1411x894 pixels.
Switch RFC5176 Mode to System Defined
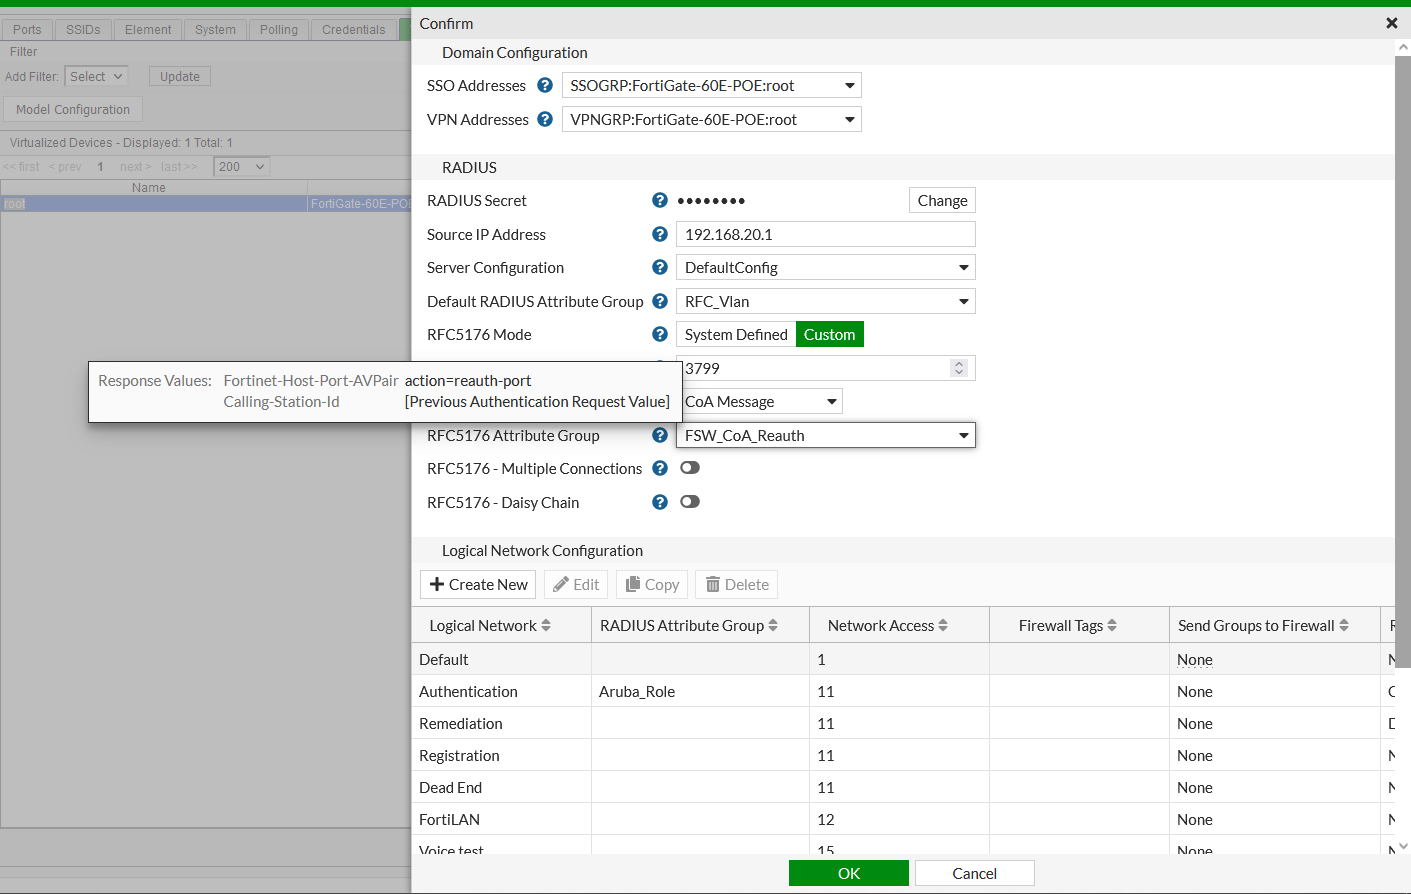pos(735,334)
